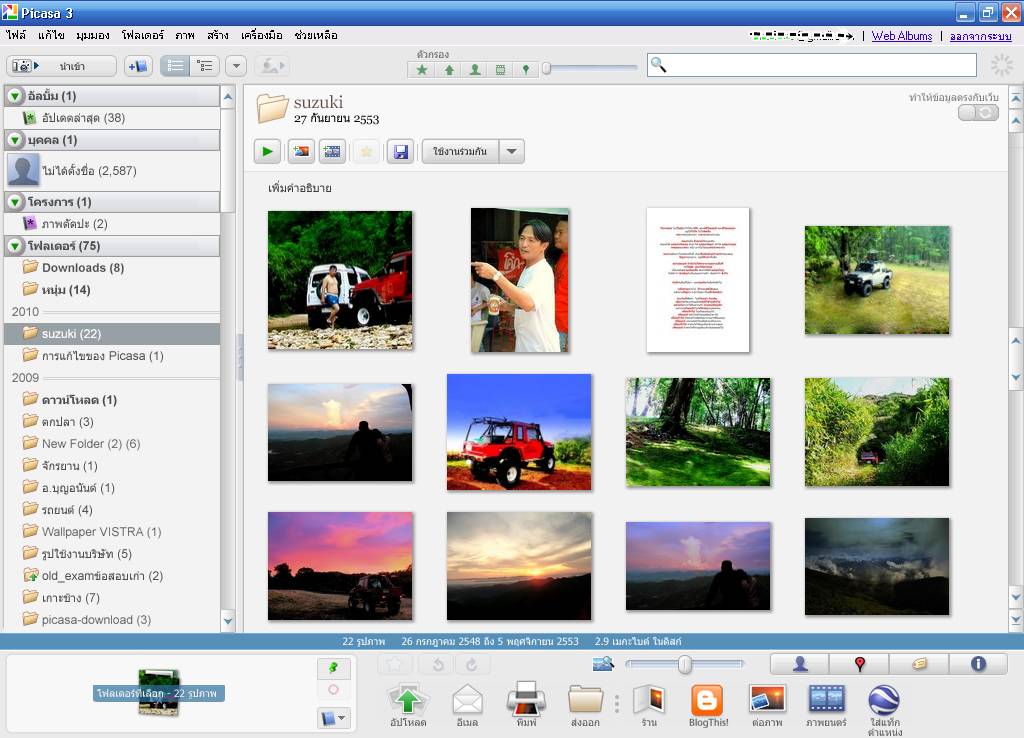Open the Tags panel button
The image size is (1024, 738).
tap(918, 664)
